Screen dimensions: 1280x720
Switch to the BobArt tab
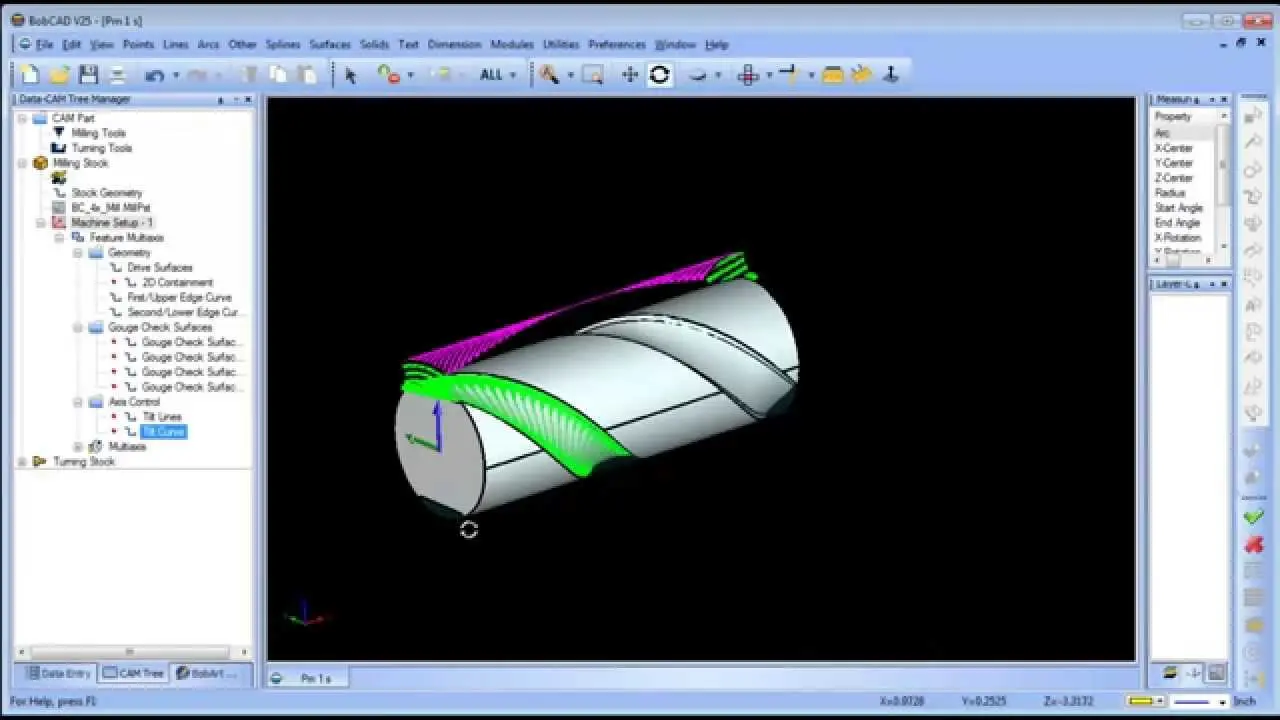coord(206,673)
